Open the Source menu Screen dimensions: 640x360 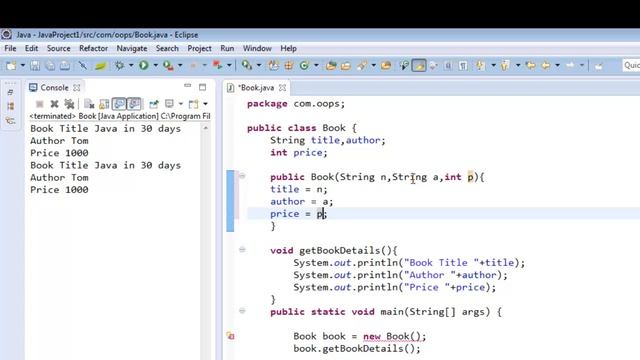[58, 48]
